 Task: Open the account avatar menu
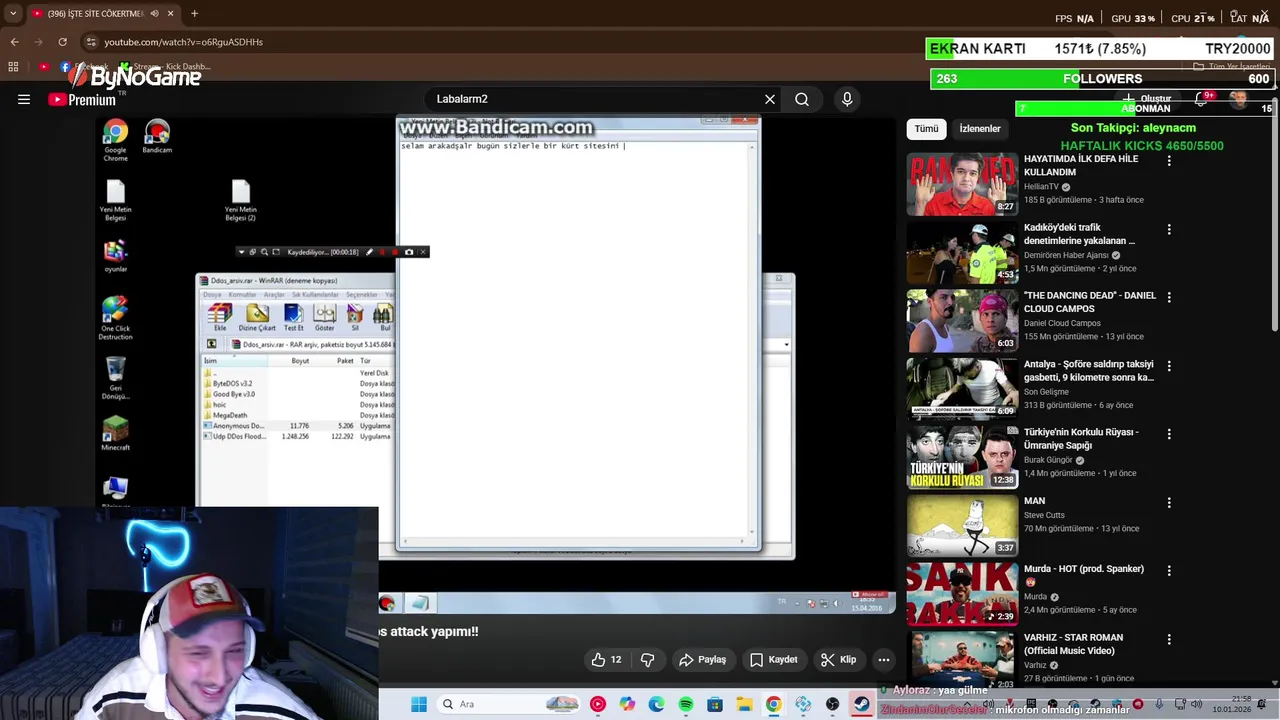[1239, 99]
